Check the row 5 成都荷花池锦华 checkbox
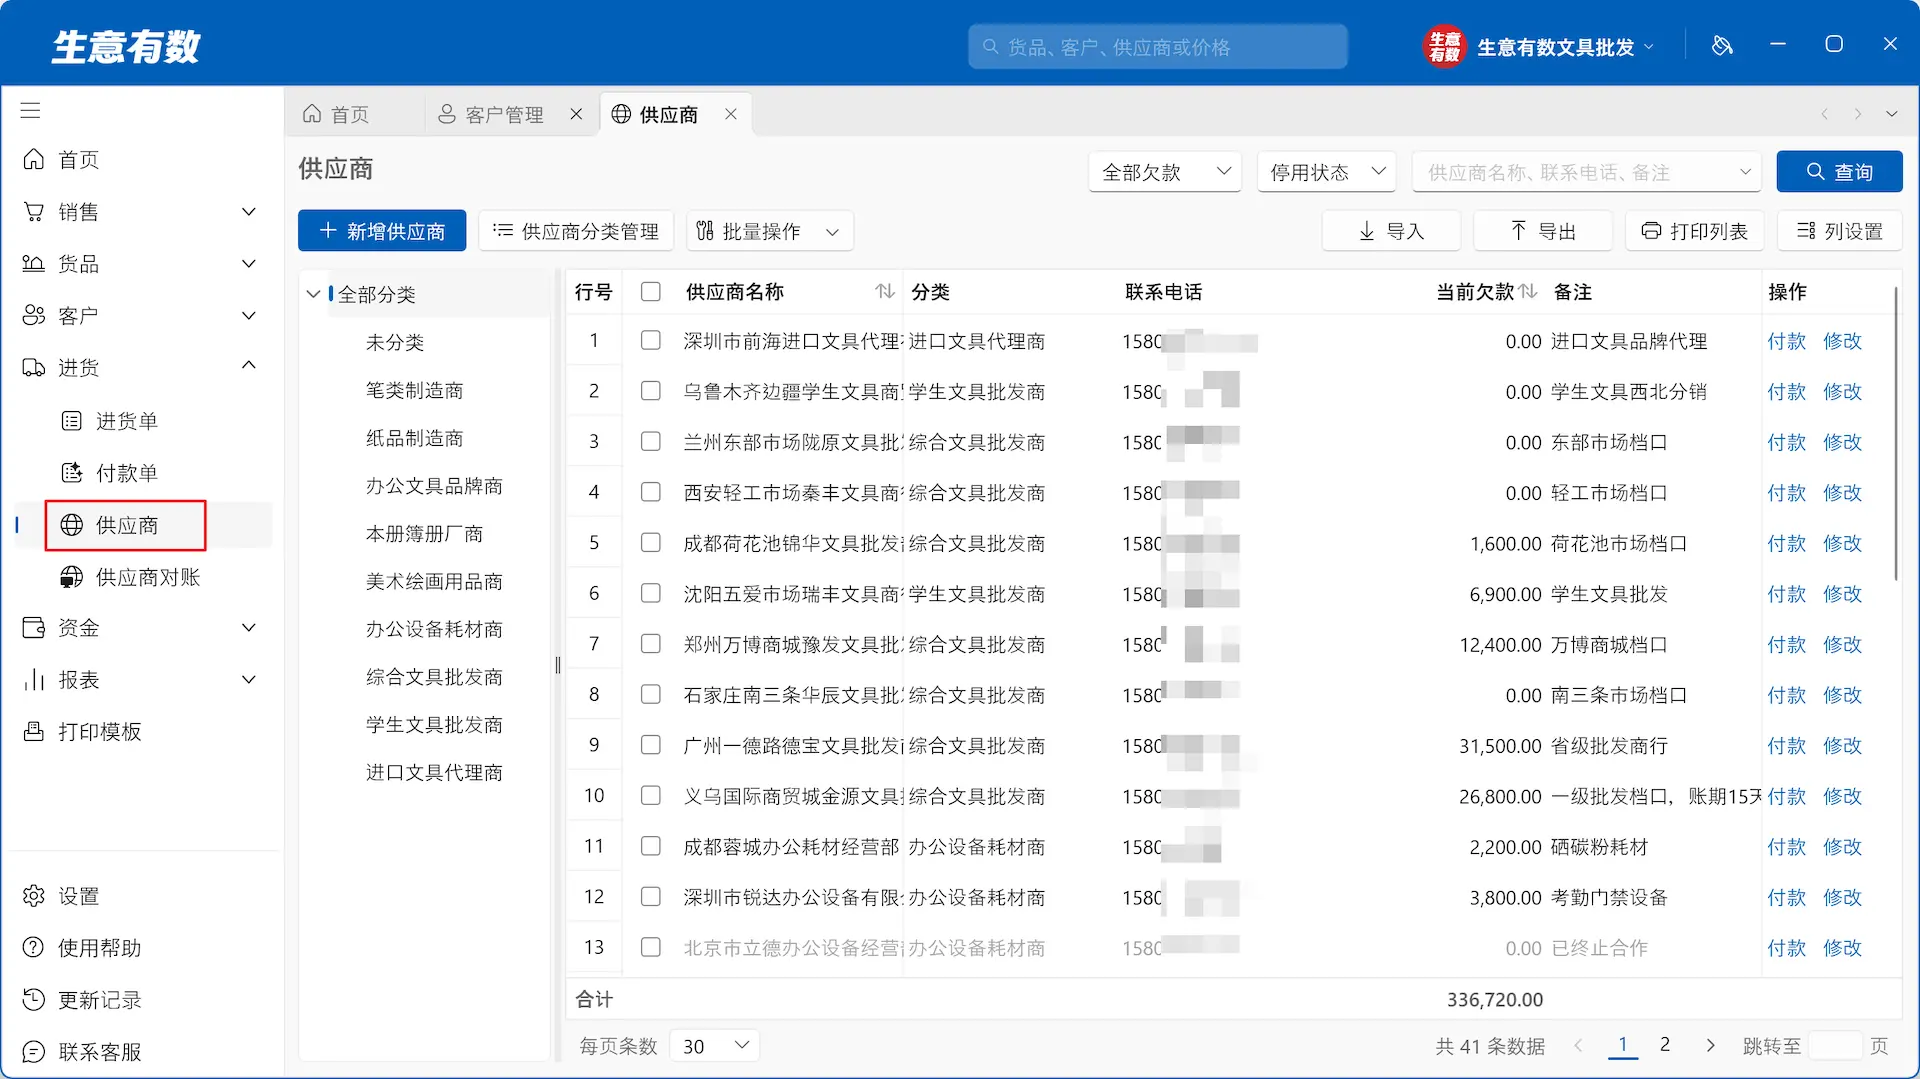 (x=651, y=543)
